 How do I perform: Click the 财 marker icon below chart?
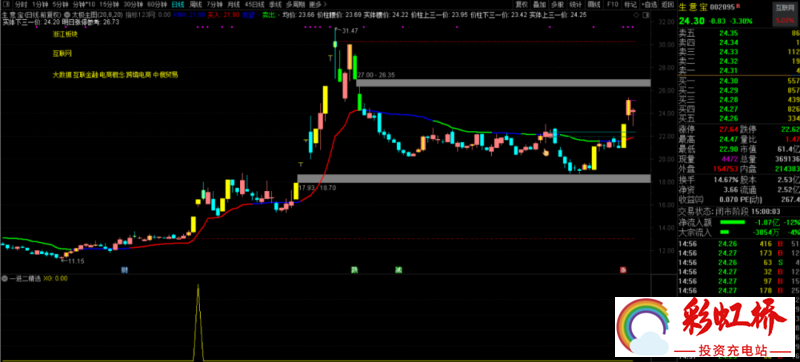pyautogui.click(x=124, y=269)
